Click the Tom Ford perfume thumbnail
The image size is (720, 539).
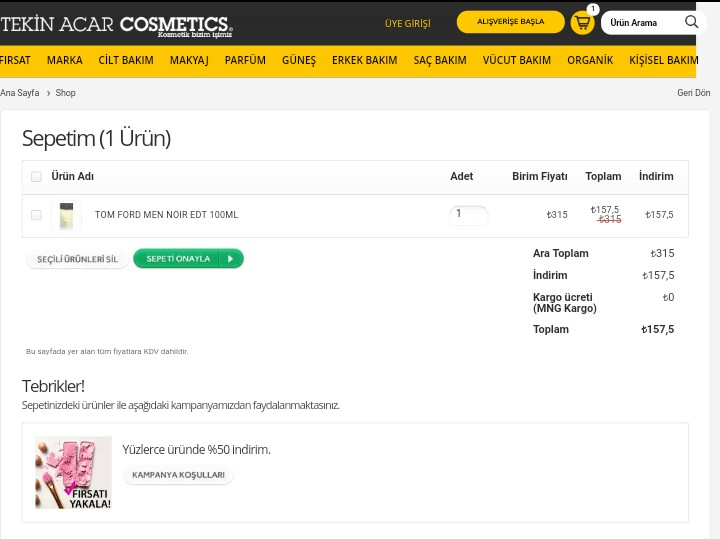click(x=67, y=215)
